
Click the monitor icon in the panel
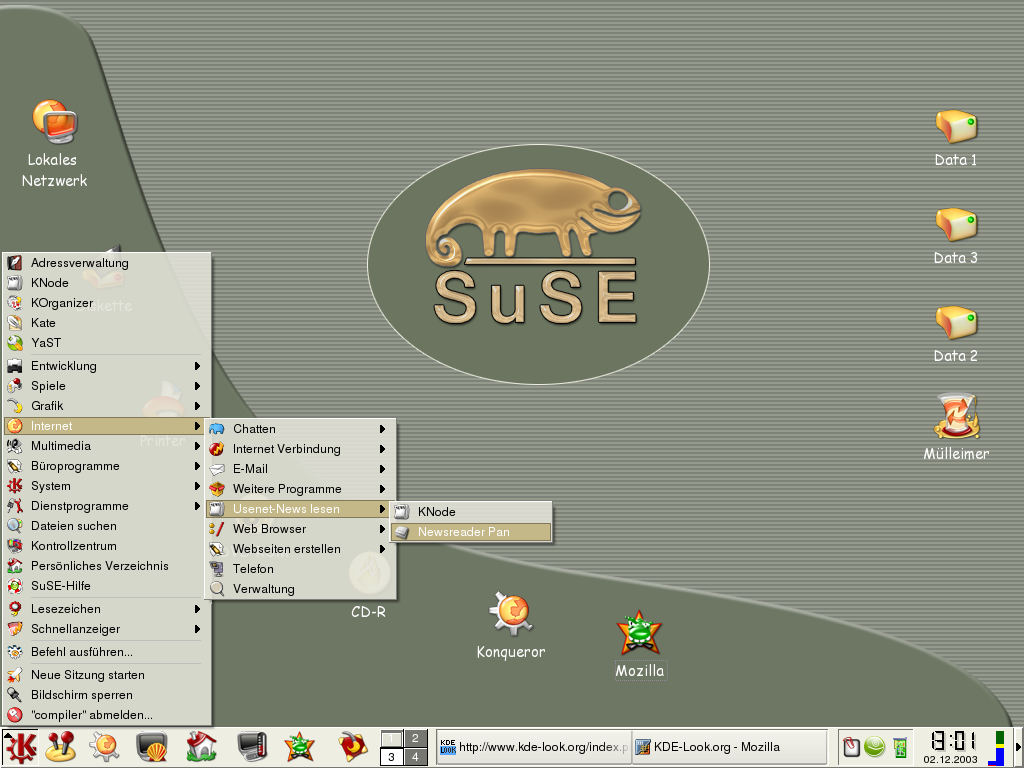coord(251,746)
